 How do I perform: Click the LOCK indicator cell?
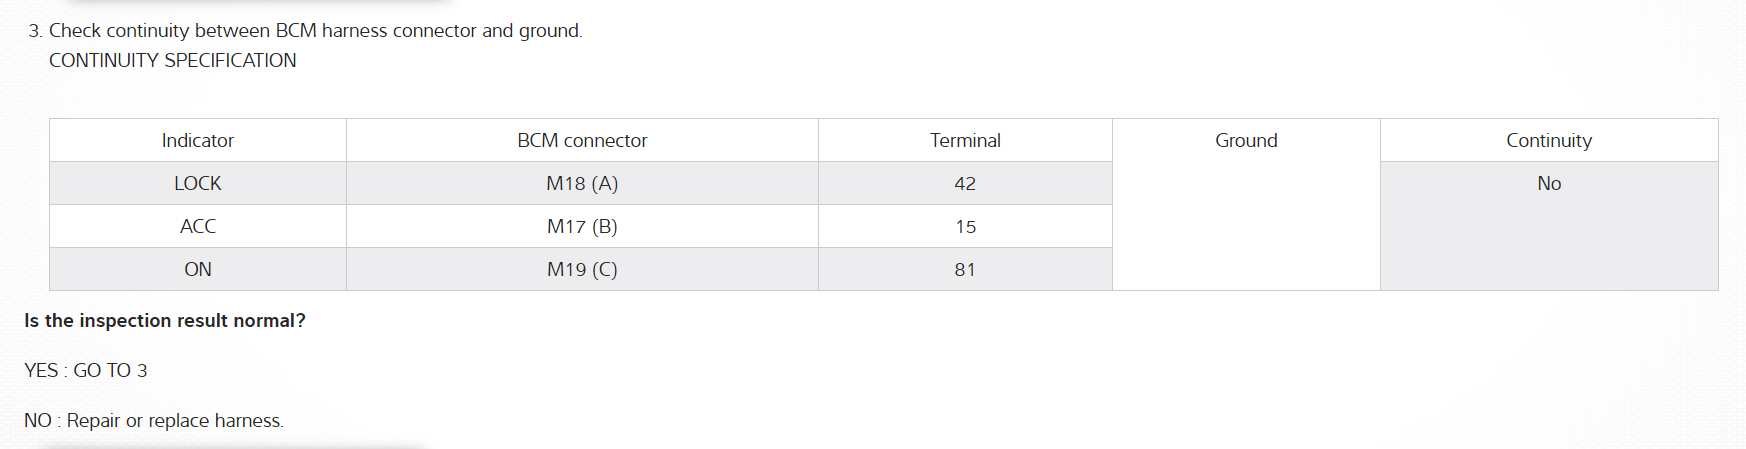point(198,184)
